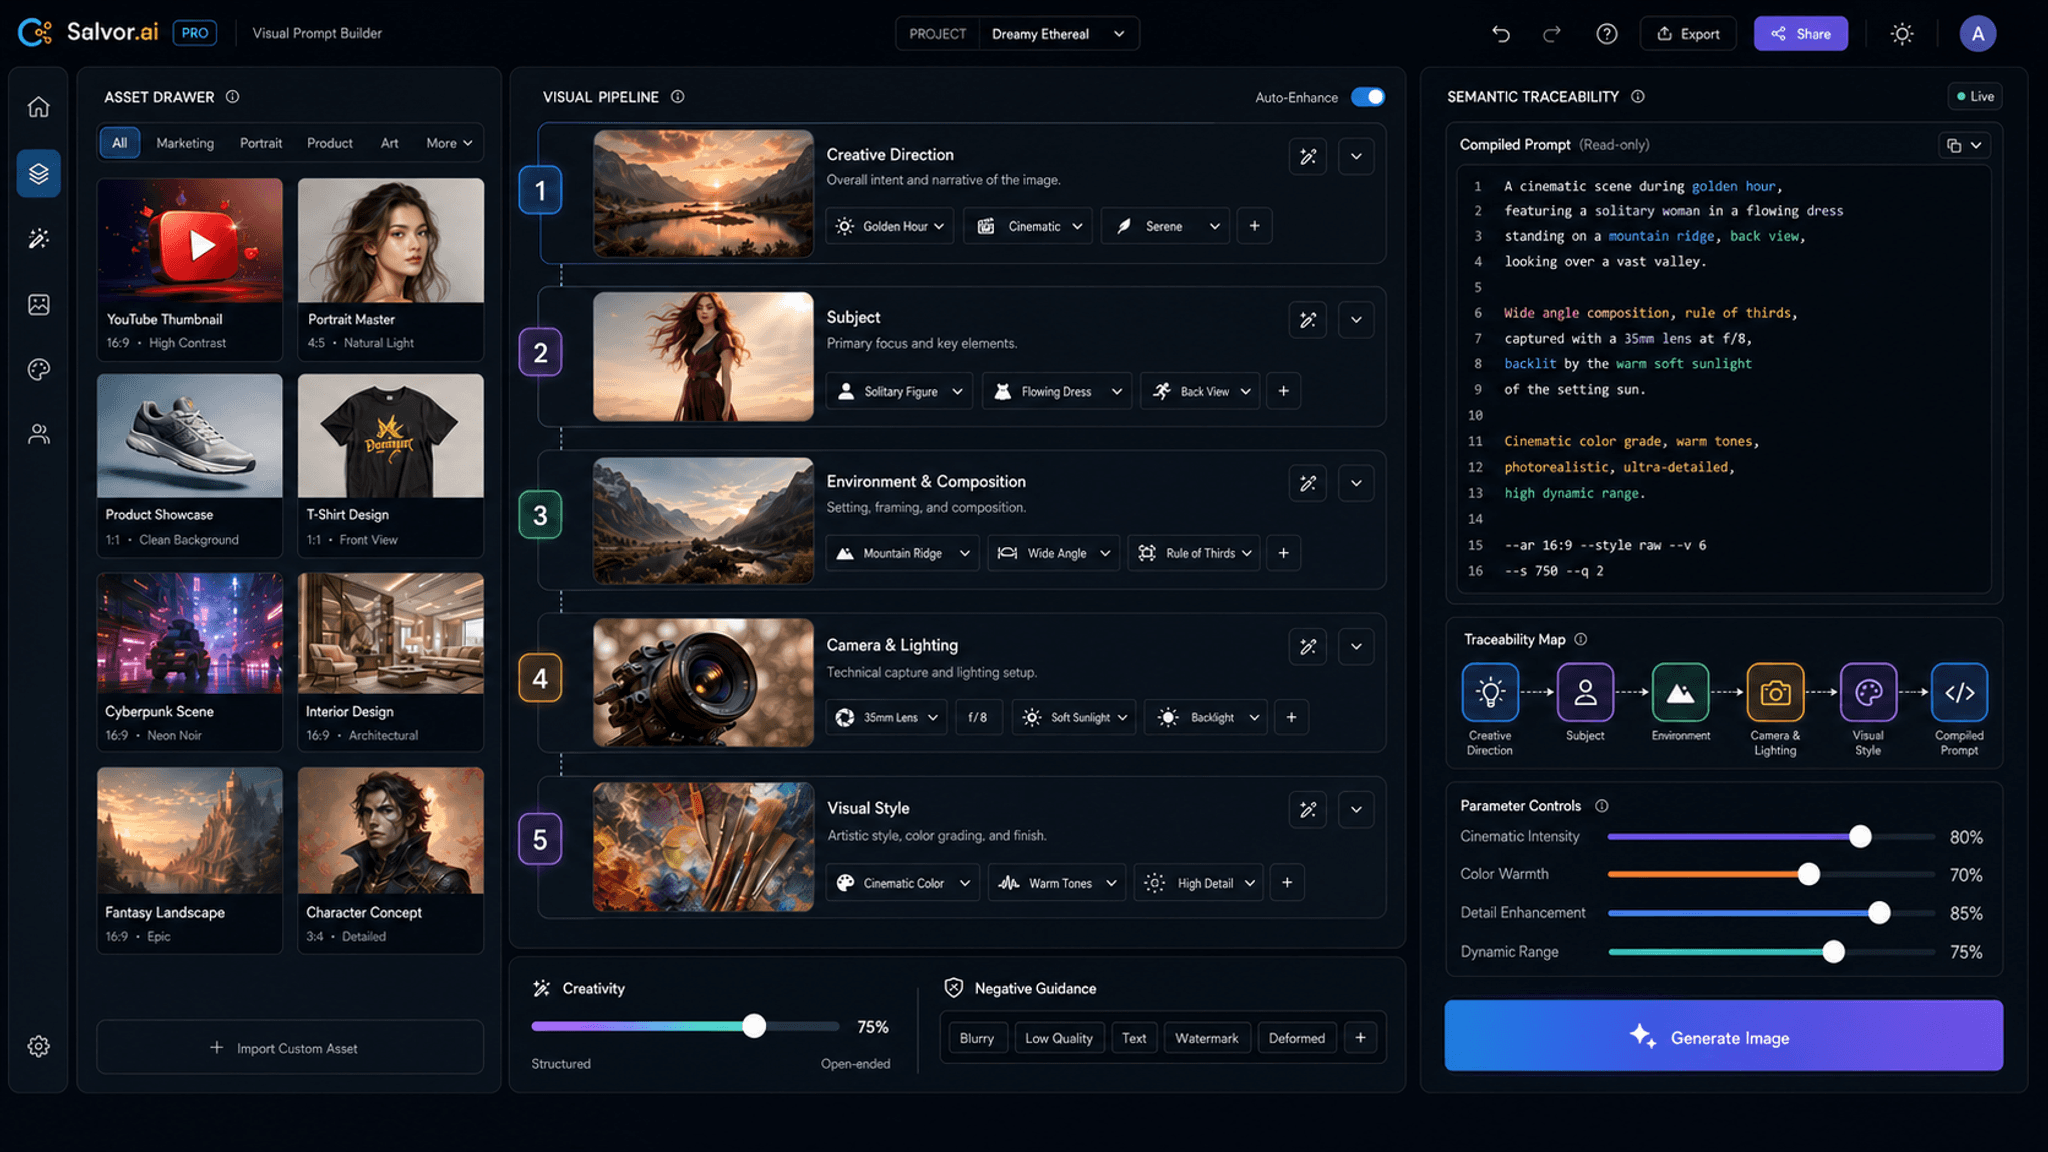
Task: Switch to the Portrait asset tab
Action: [x=261, y=143]
